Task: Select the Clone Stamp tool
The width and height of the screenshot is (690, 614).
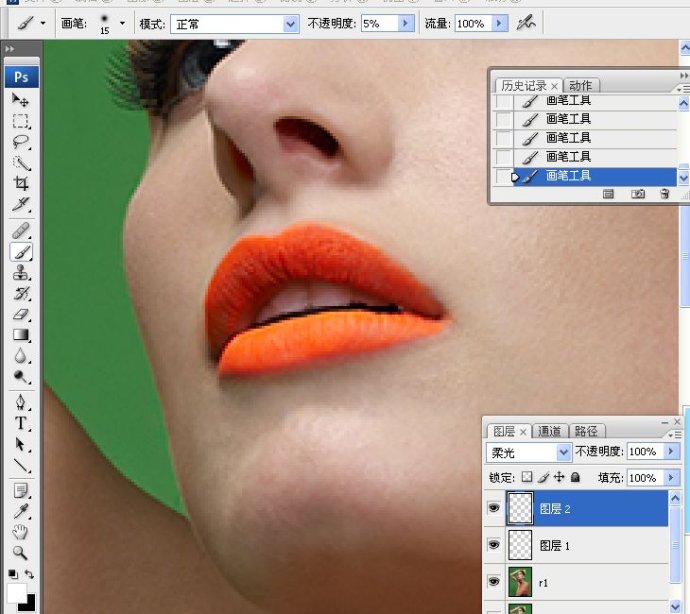Action: (x=20, y=273)
